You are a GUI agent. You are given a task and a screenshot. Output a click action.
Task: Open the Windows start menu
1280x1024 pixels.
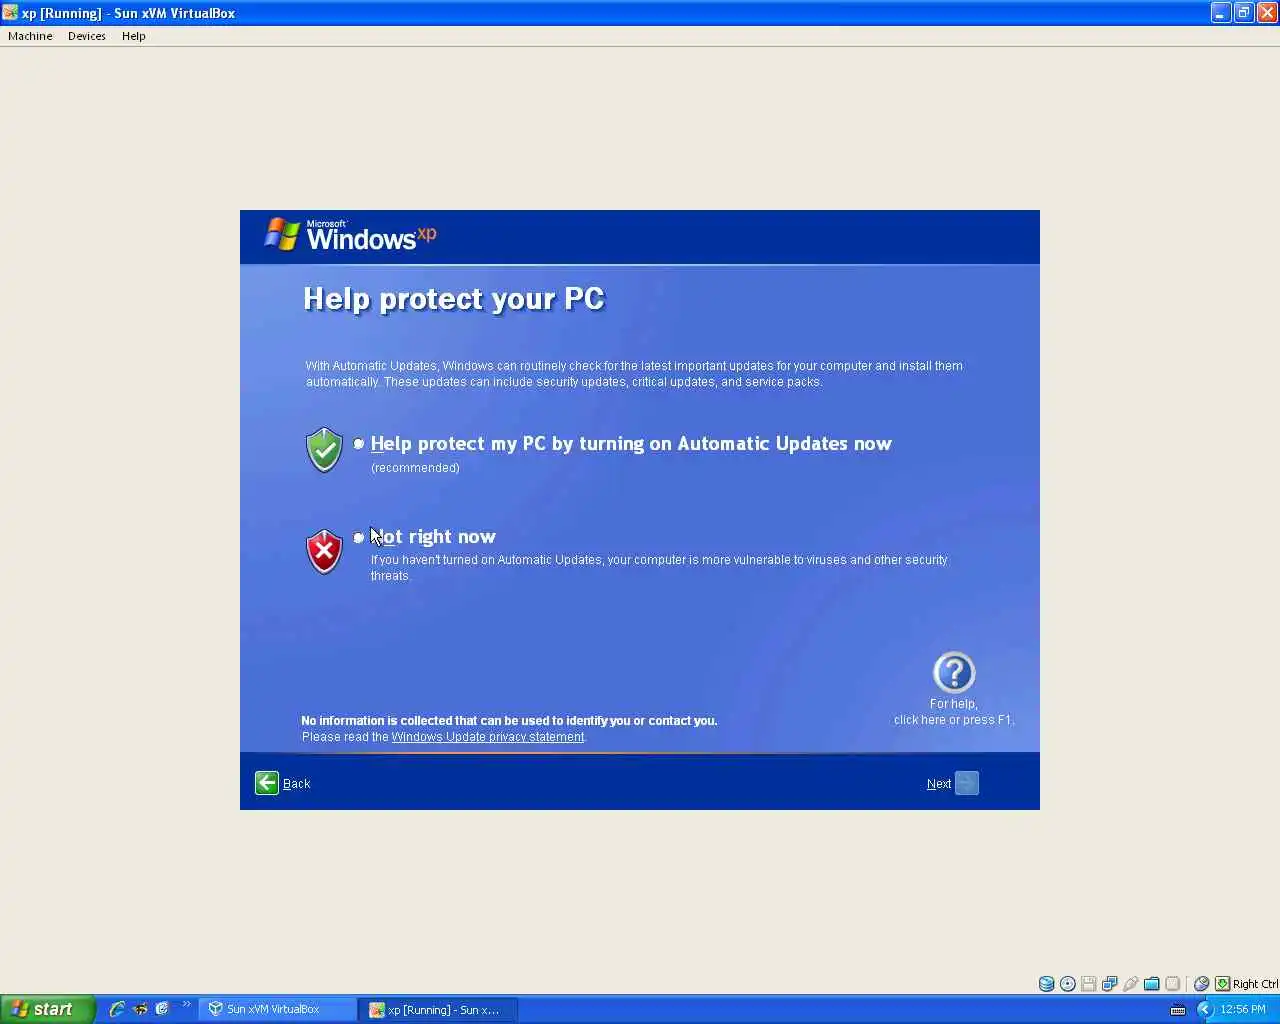pyautogui.click(x=47, y=1009)
